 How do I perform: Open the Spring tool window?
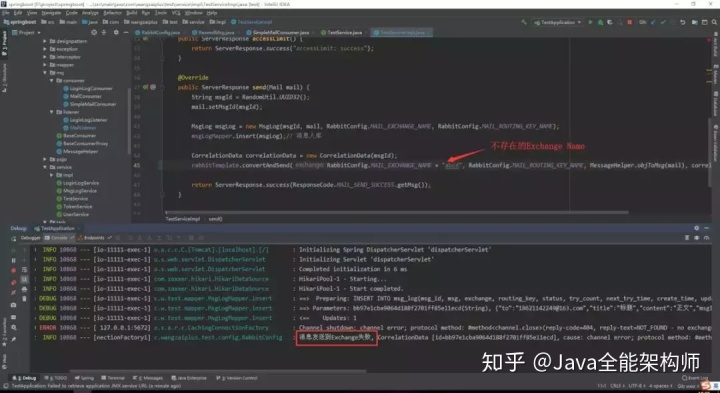tap(84, 378)
